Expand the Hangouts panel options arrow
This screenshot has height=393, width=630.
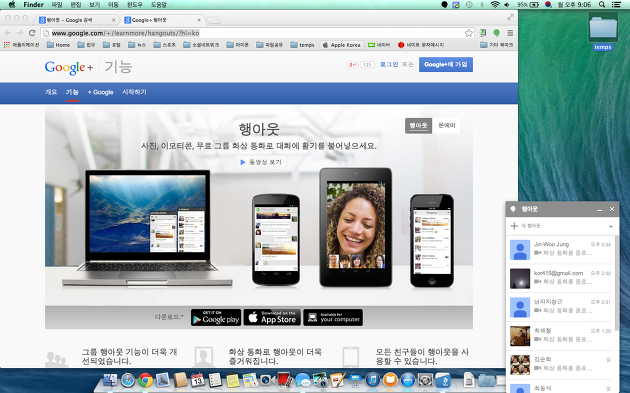coord(611,226)
